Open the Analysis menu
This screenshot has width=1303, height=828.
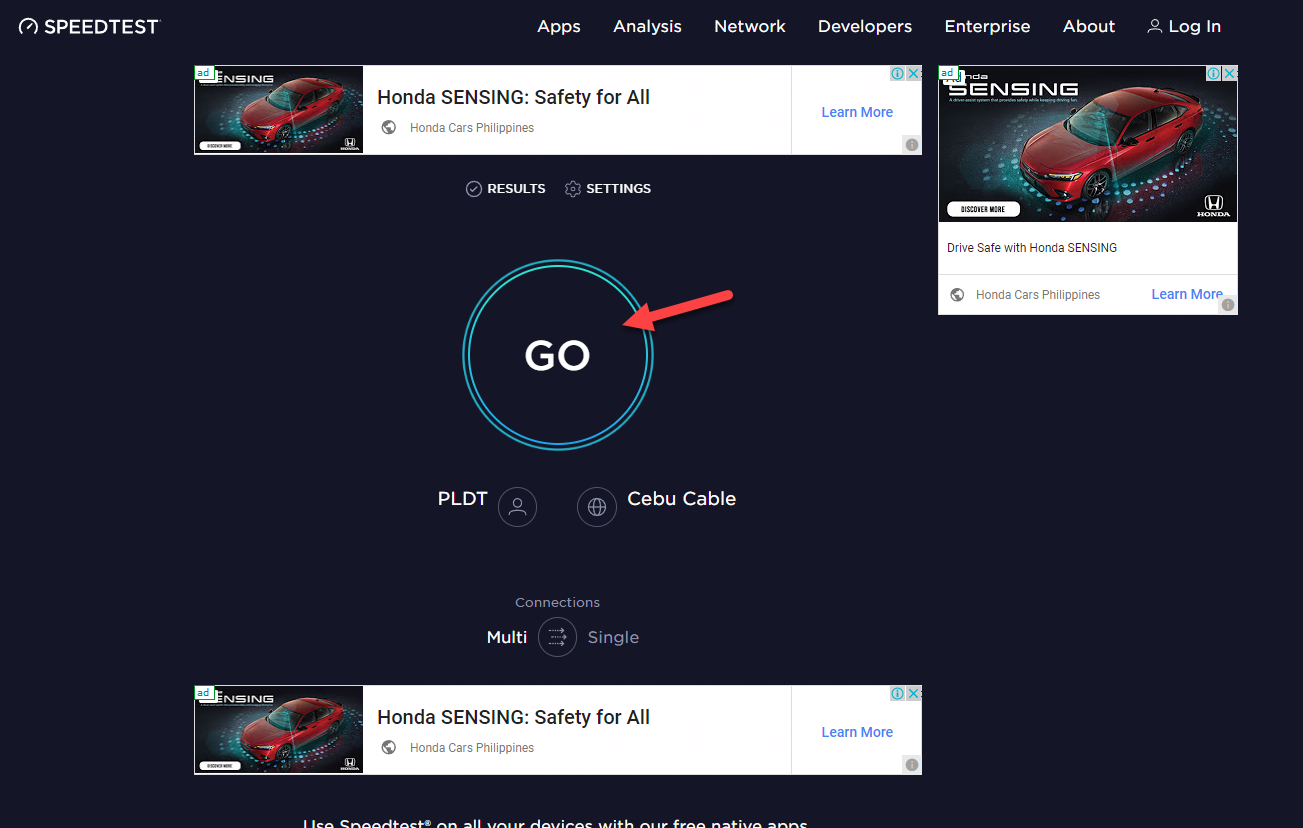[647, 27]
